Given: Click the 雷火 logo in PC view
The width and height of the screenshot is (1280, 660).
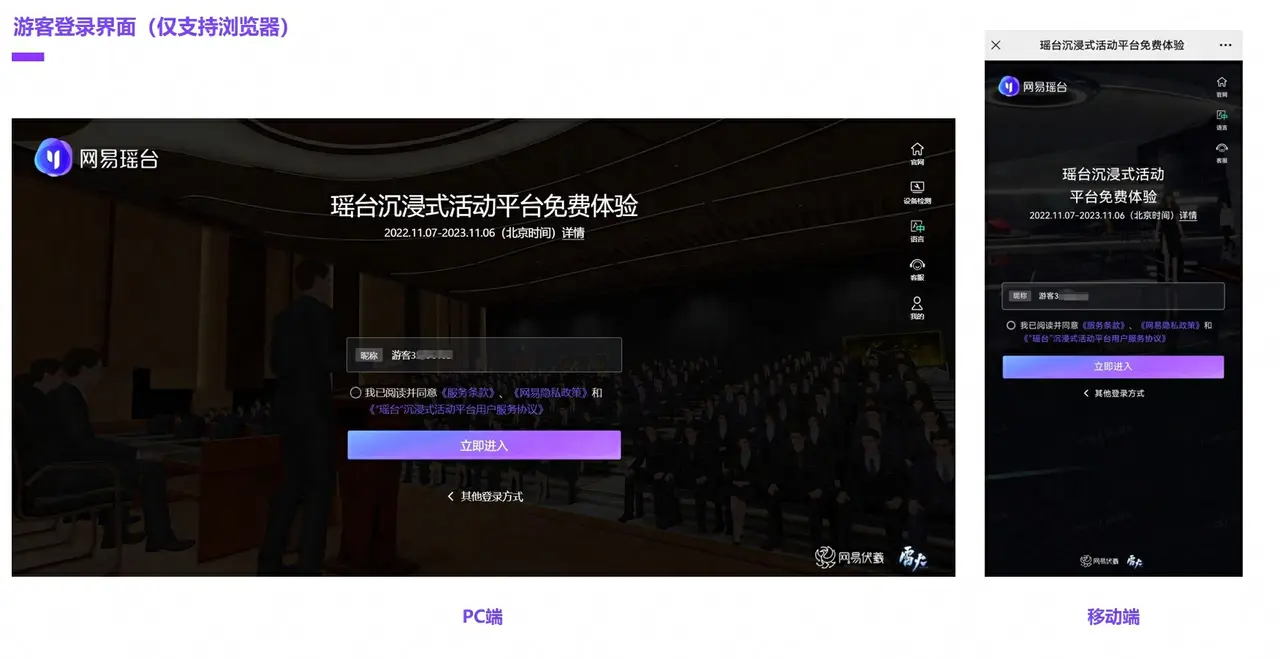Looking at the screenshot, I should (913, 557).
